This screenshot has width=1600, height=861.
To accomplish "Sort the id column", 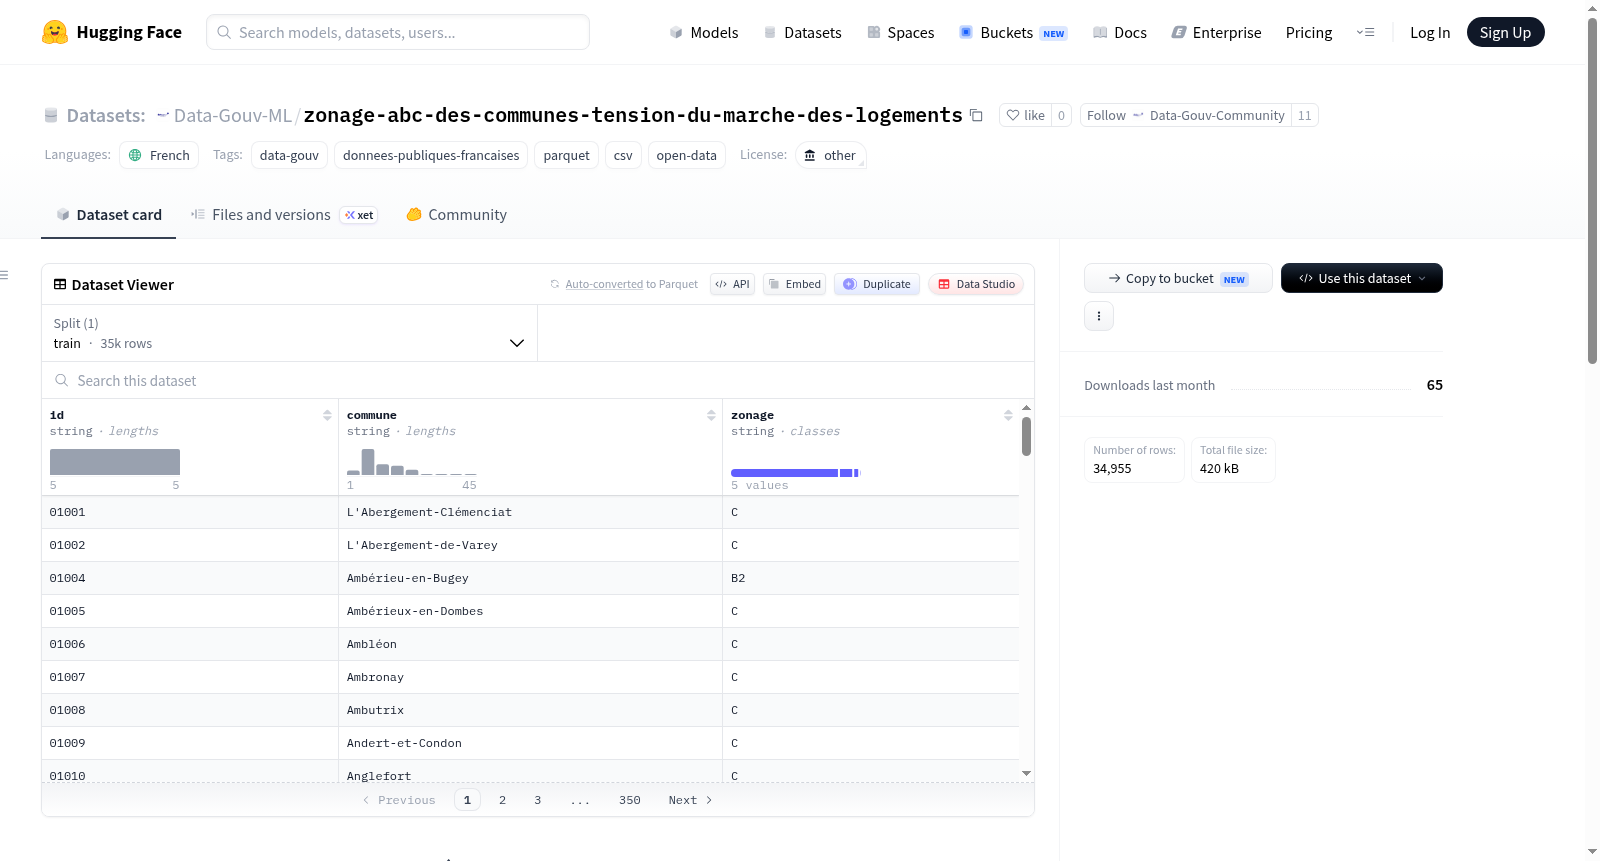I will point(327,415).
